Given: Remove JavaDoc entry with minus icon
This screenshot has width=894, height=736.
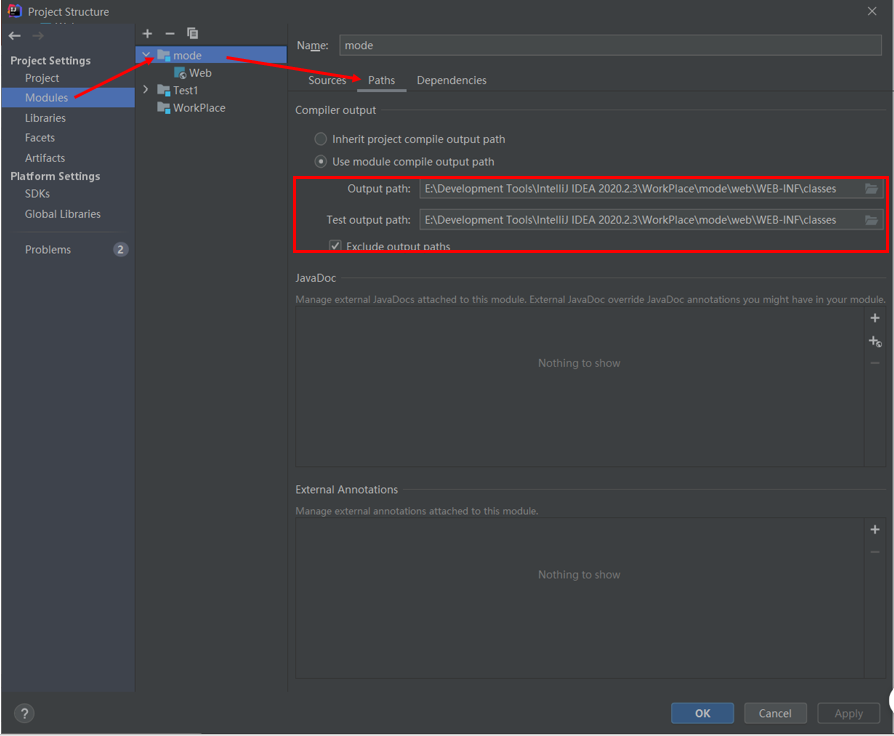Looking at the screenshot, I should coord(875,363).
